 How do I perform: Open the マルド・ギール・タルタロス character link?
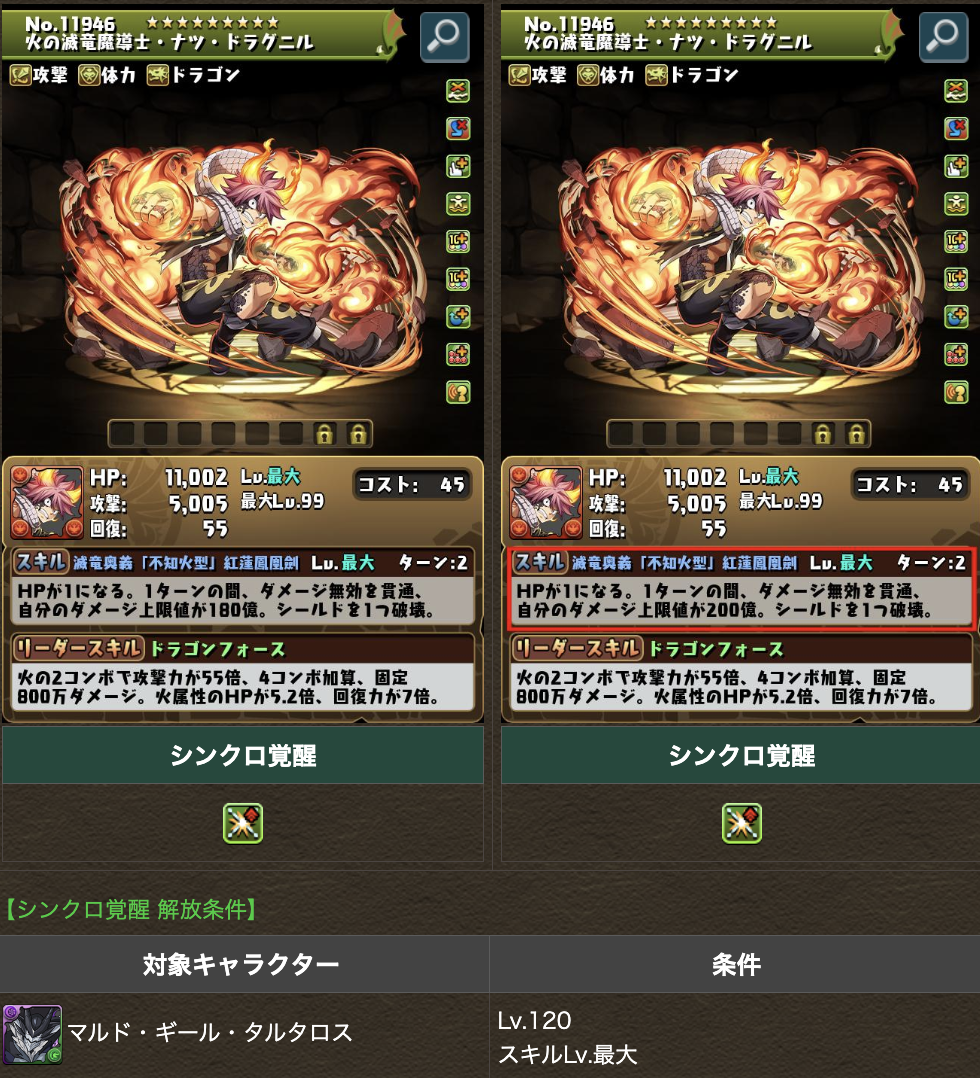210,1032
